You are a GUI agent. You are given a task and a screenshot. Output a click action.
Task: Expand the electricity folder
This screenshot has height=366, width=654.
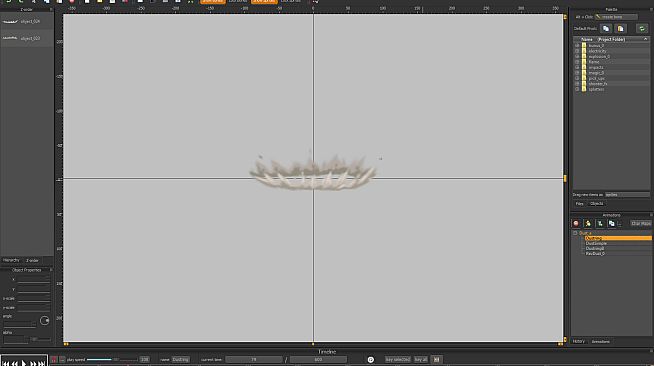point(577,51)
